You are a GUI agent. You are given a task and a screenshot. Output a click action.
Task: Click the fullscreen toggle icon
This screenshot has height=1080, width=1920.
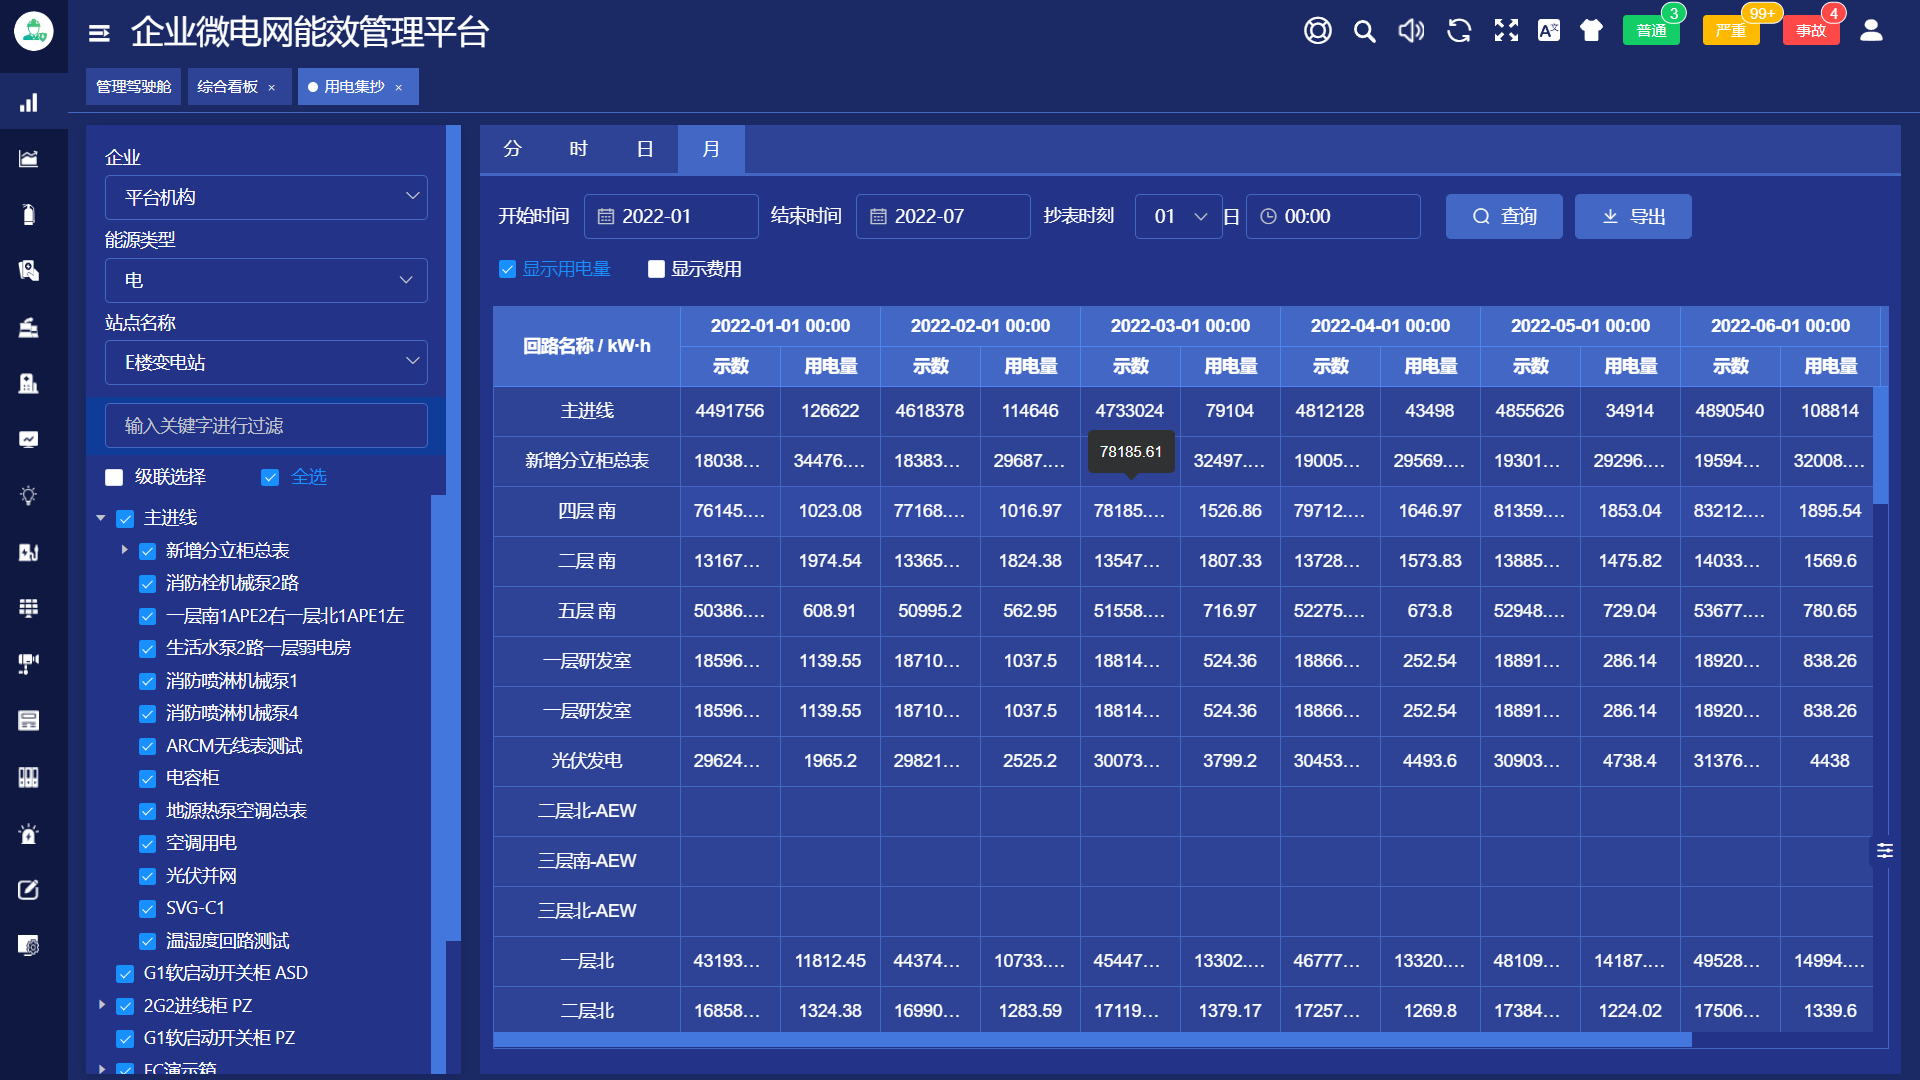[x=1506, y=31]
